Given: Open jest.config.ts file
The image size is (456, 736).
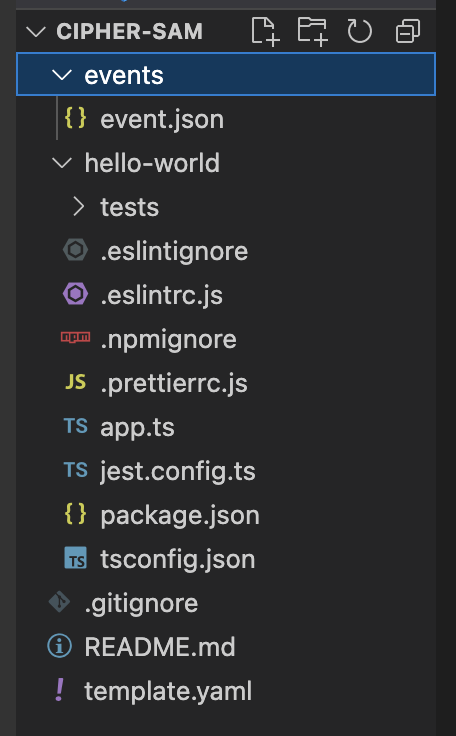Looking at the screenshot, I should pyautogui.click(x=226, y=471).
